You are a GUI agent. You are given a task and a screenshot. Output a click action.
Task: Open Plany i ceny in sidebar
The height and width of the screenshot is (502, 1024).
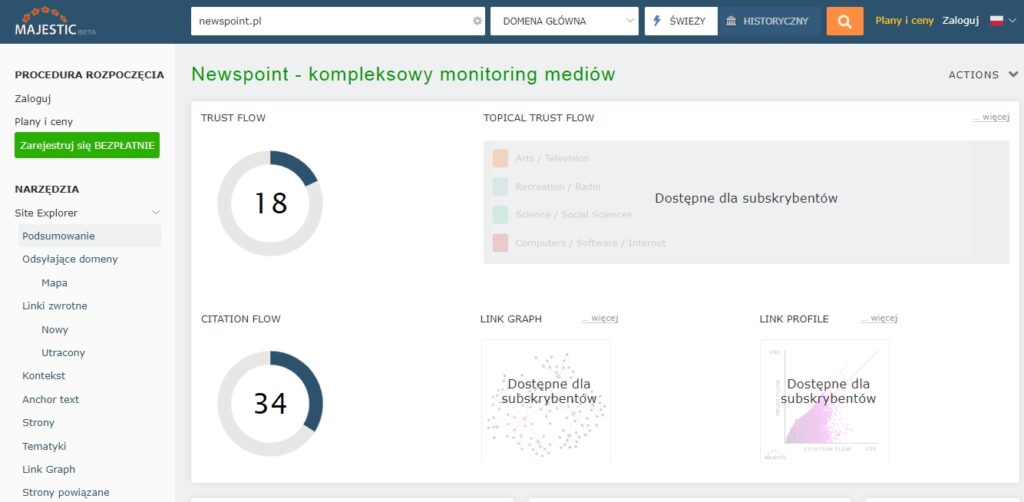coord(44,121)
